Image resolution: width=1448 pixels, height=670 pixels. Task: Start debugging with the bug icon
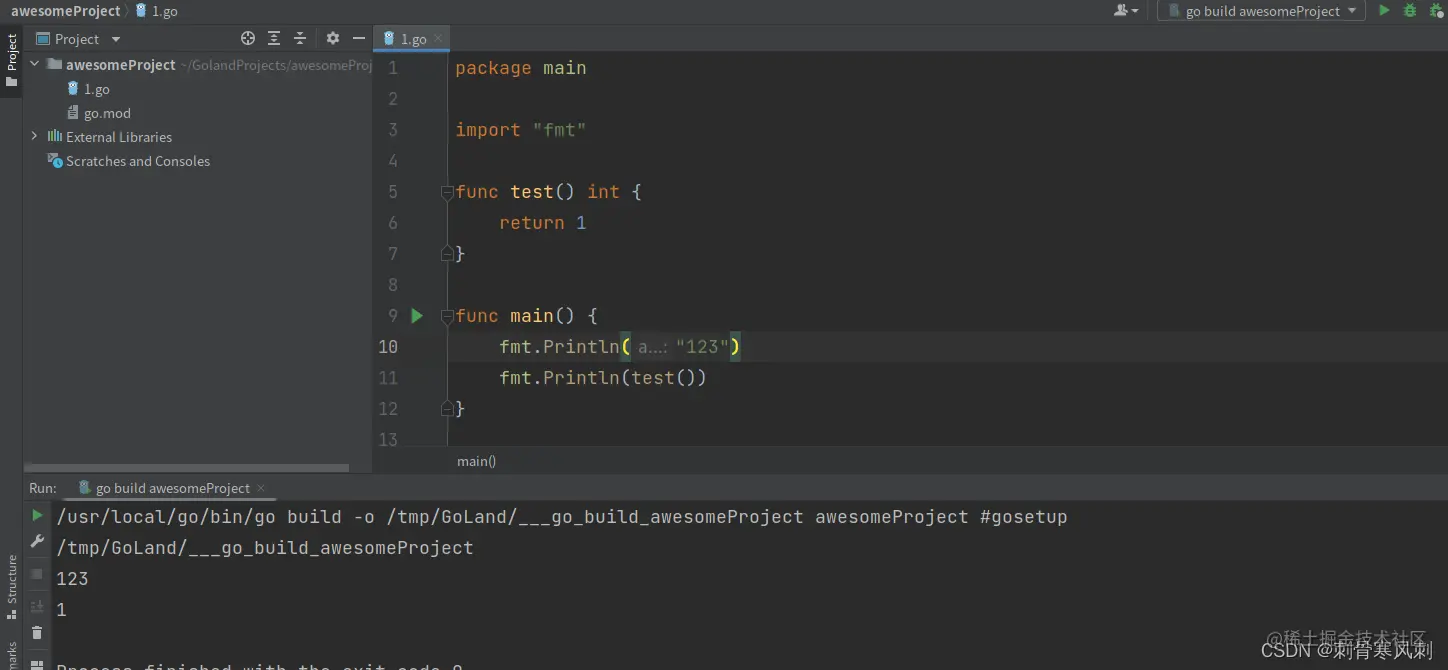coord(1410,10)
